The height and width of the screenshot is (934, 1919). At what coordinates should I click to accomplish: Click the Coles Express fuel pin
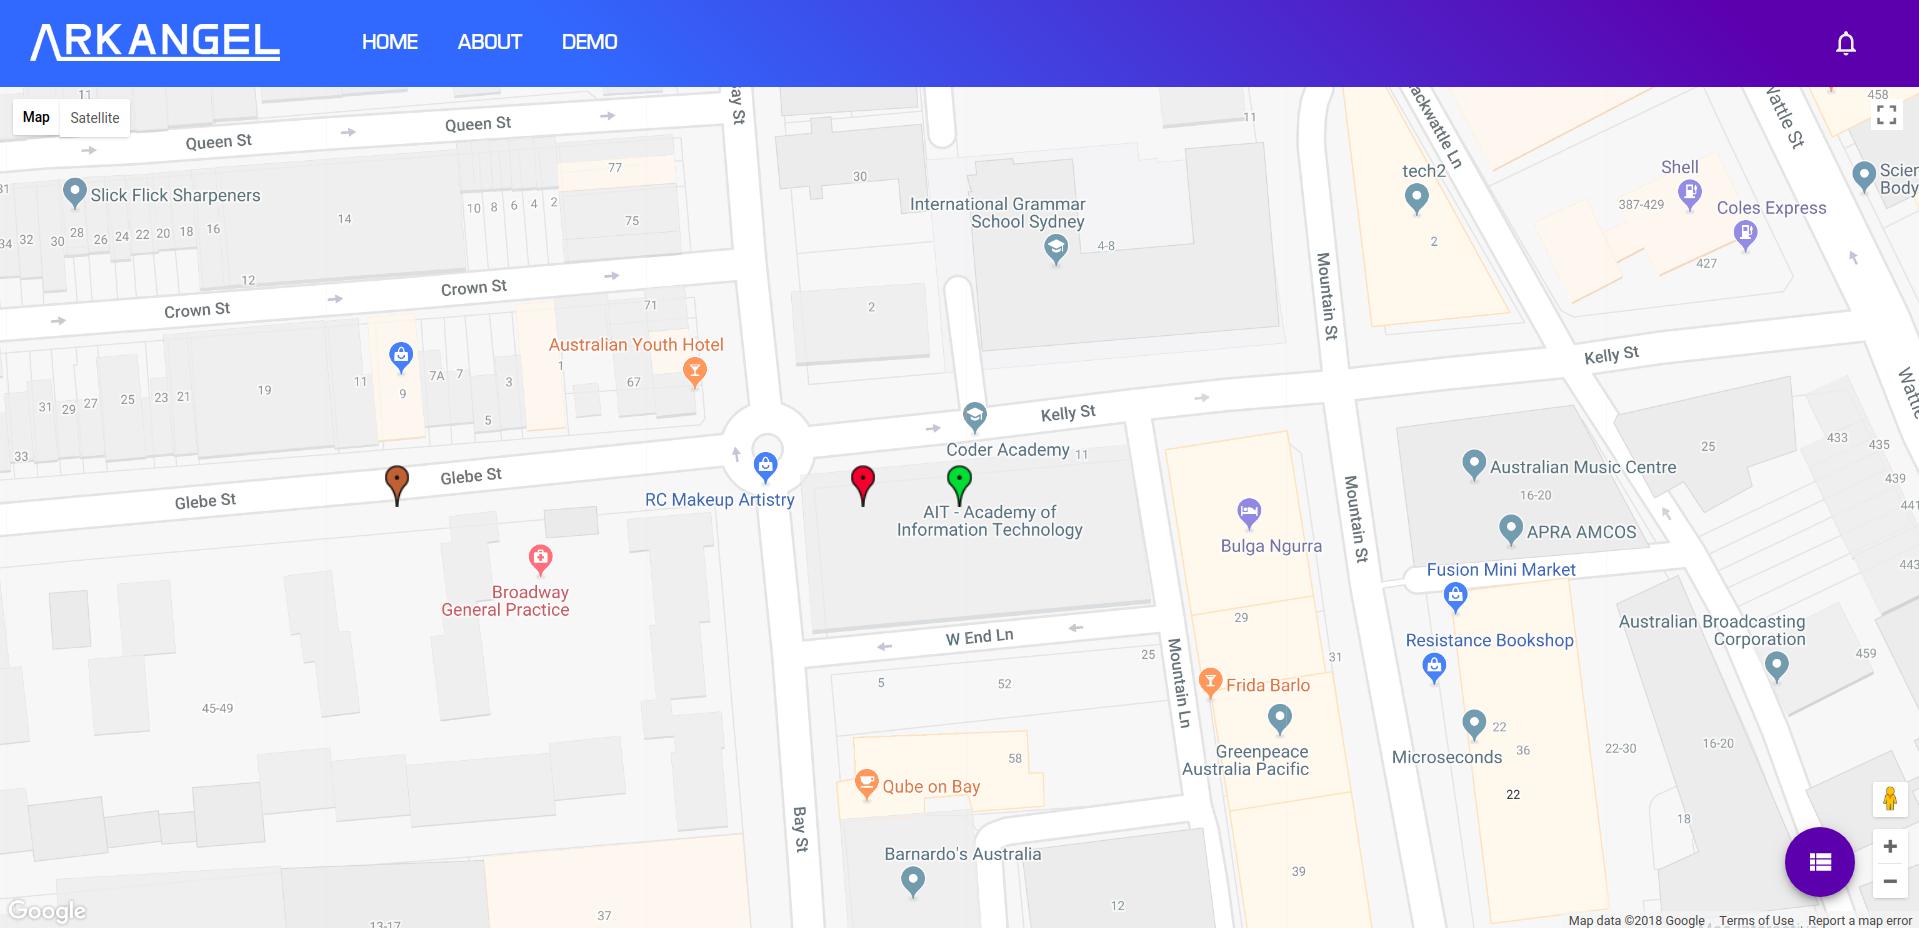(1745, 235)
